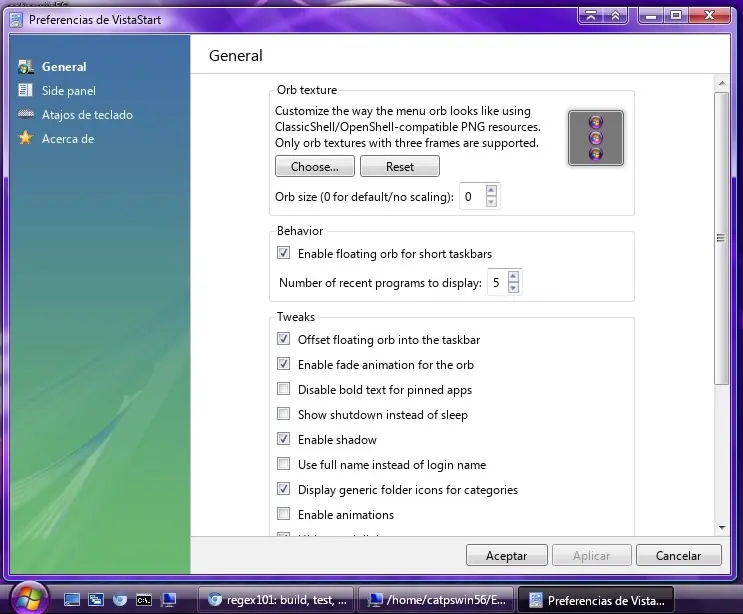Switch to regex101 taskbar window
The image size is (743, 614).
point(276,600)
